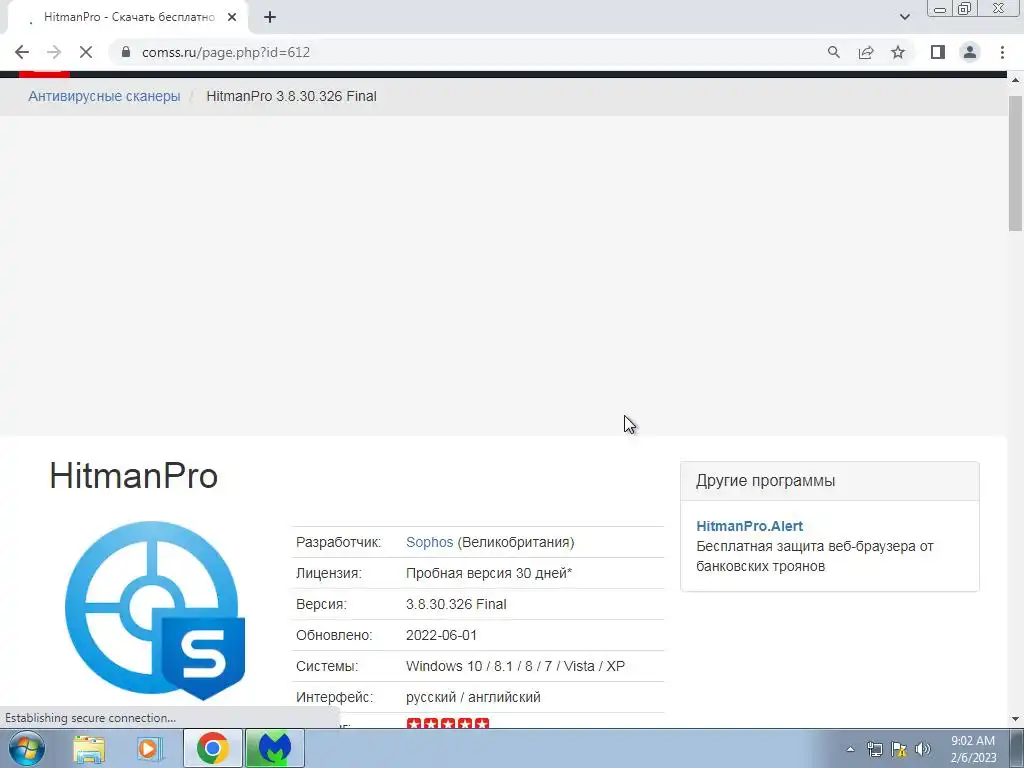Open the Windows Start menu
This screenshot has height=768, width=1024.
(x=26, y=748)
